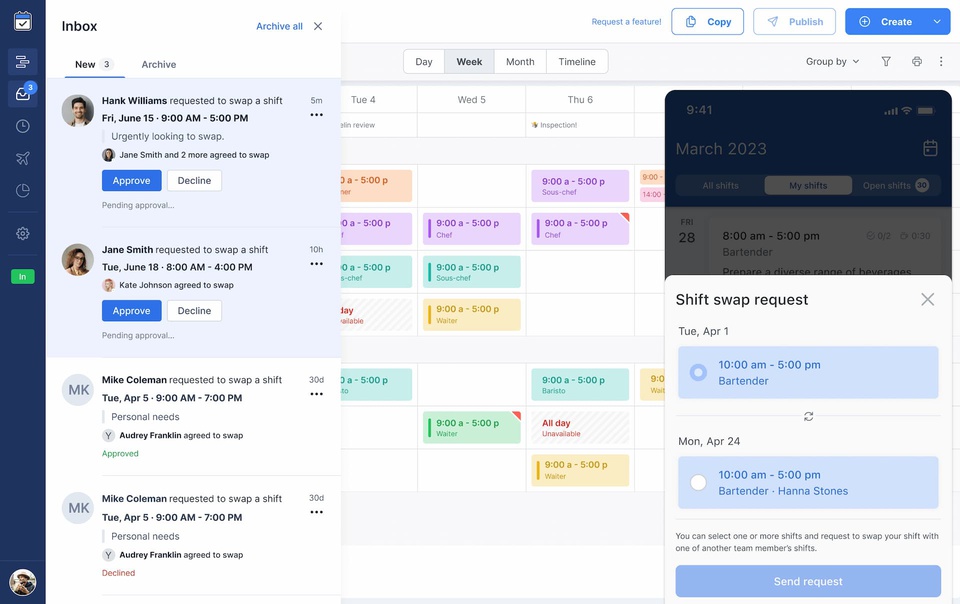Open the Create button dropdown arrow
This screenshot has width=960, height=604.
937,22
